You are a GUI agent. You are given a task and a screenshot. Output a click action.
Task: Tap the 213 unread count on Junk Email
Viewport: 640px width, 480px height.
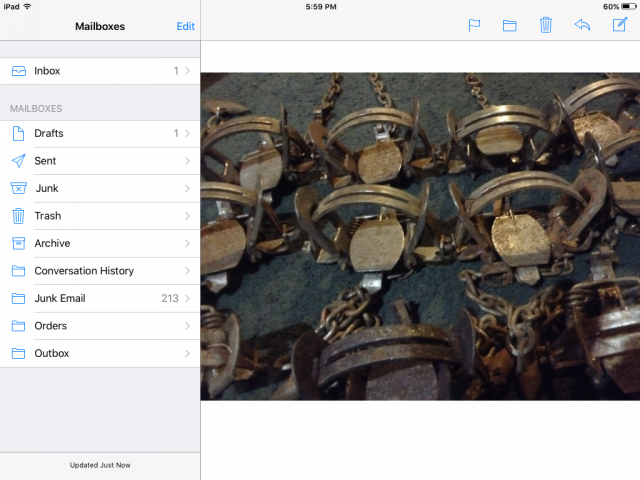[170, 298]
